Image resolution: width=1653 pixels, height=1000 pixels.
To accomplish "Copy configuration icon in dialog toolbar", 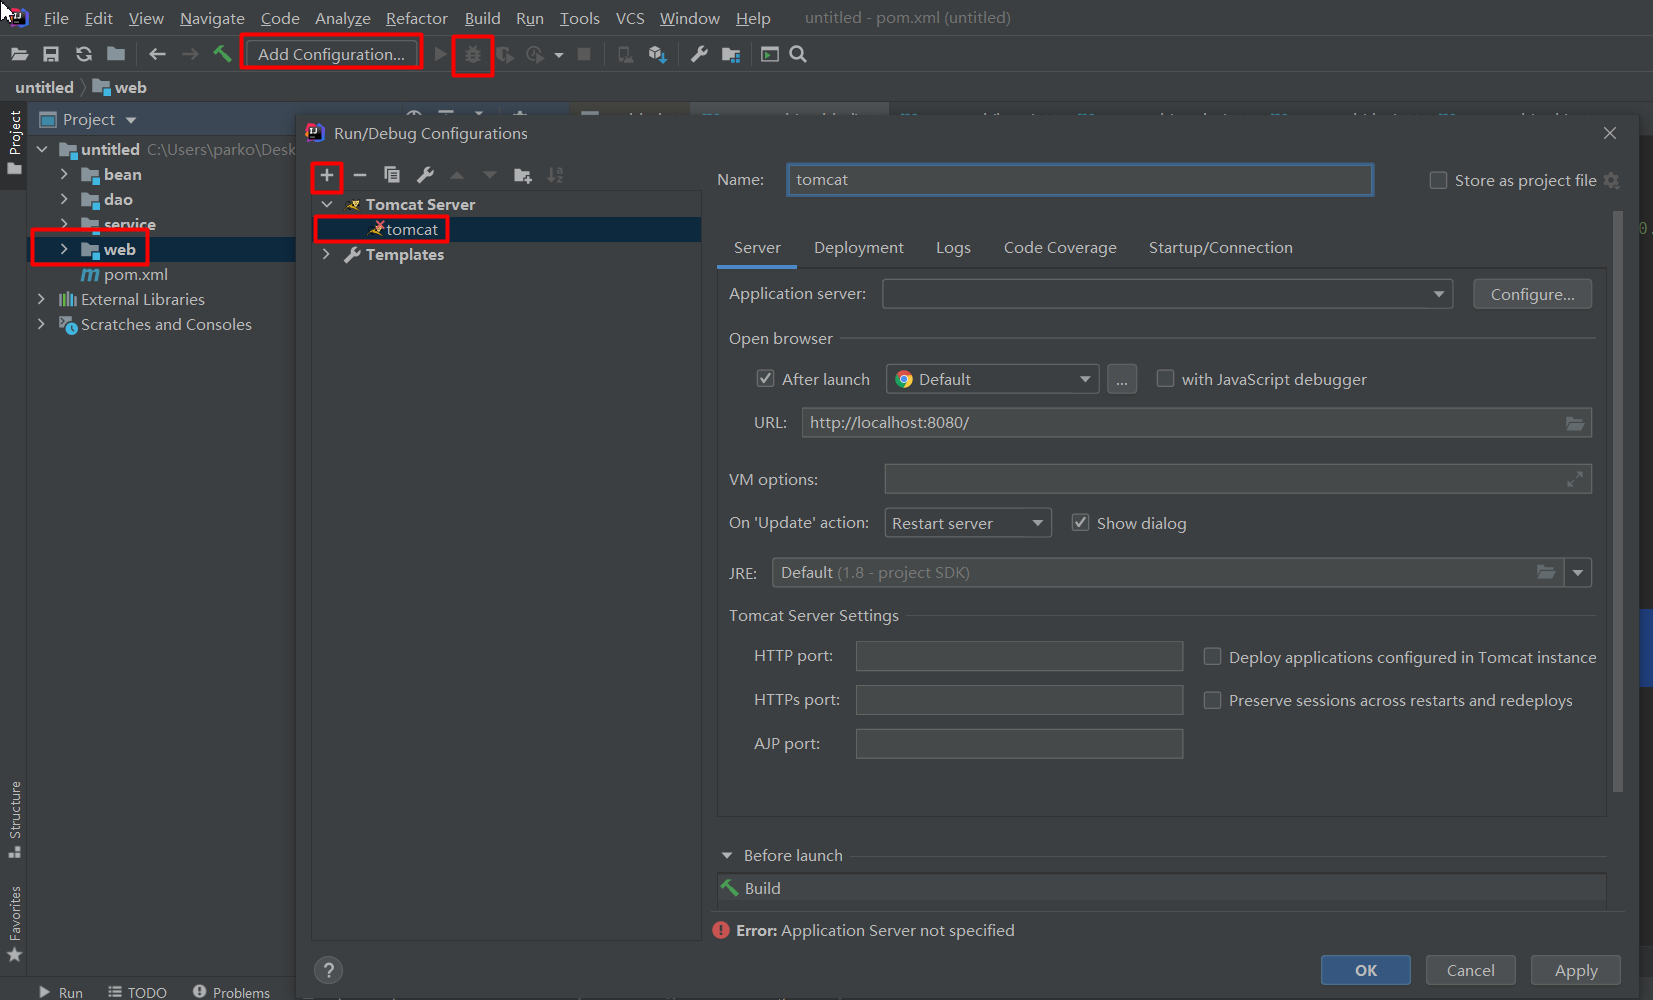I will (x=392, y=175).
